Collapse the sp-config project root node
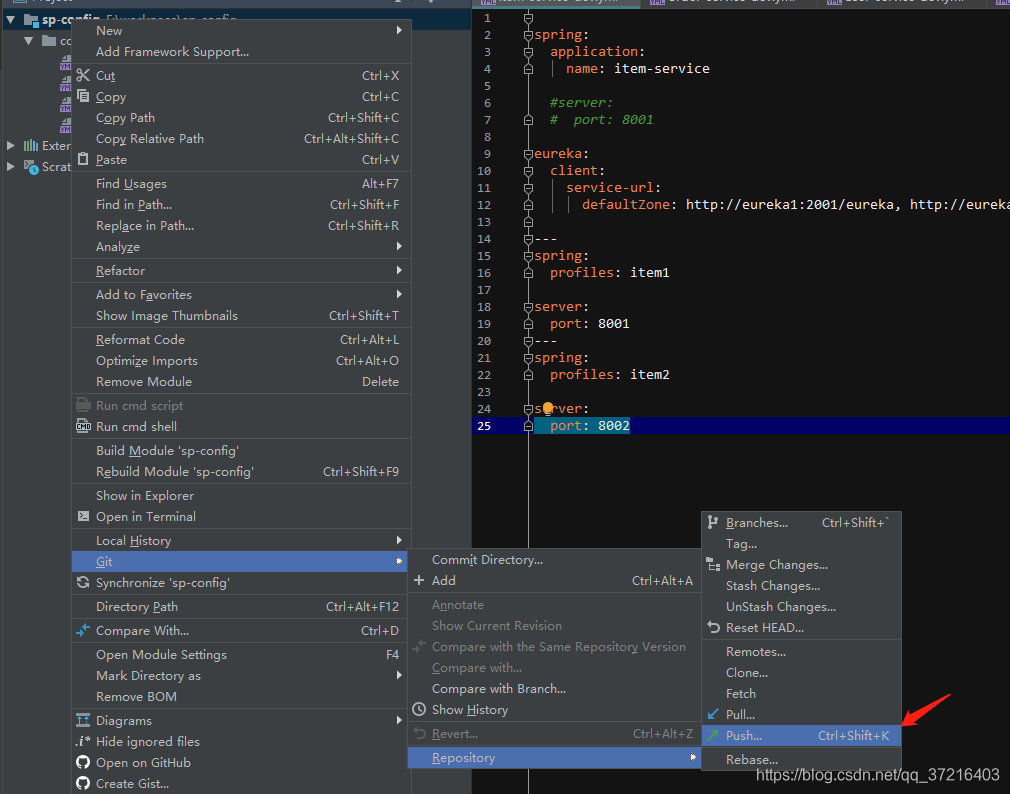 point(11,20)
